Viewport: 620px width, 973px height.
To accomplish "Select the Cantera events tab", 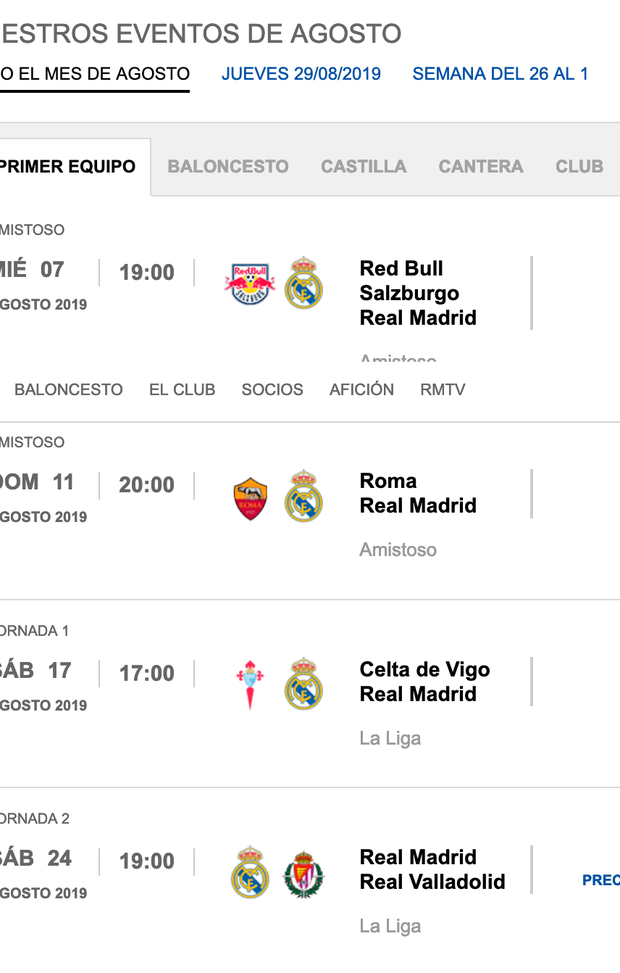I will pos(480,167).
